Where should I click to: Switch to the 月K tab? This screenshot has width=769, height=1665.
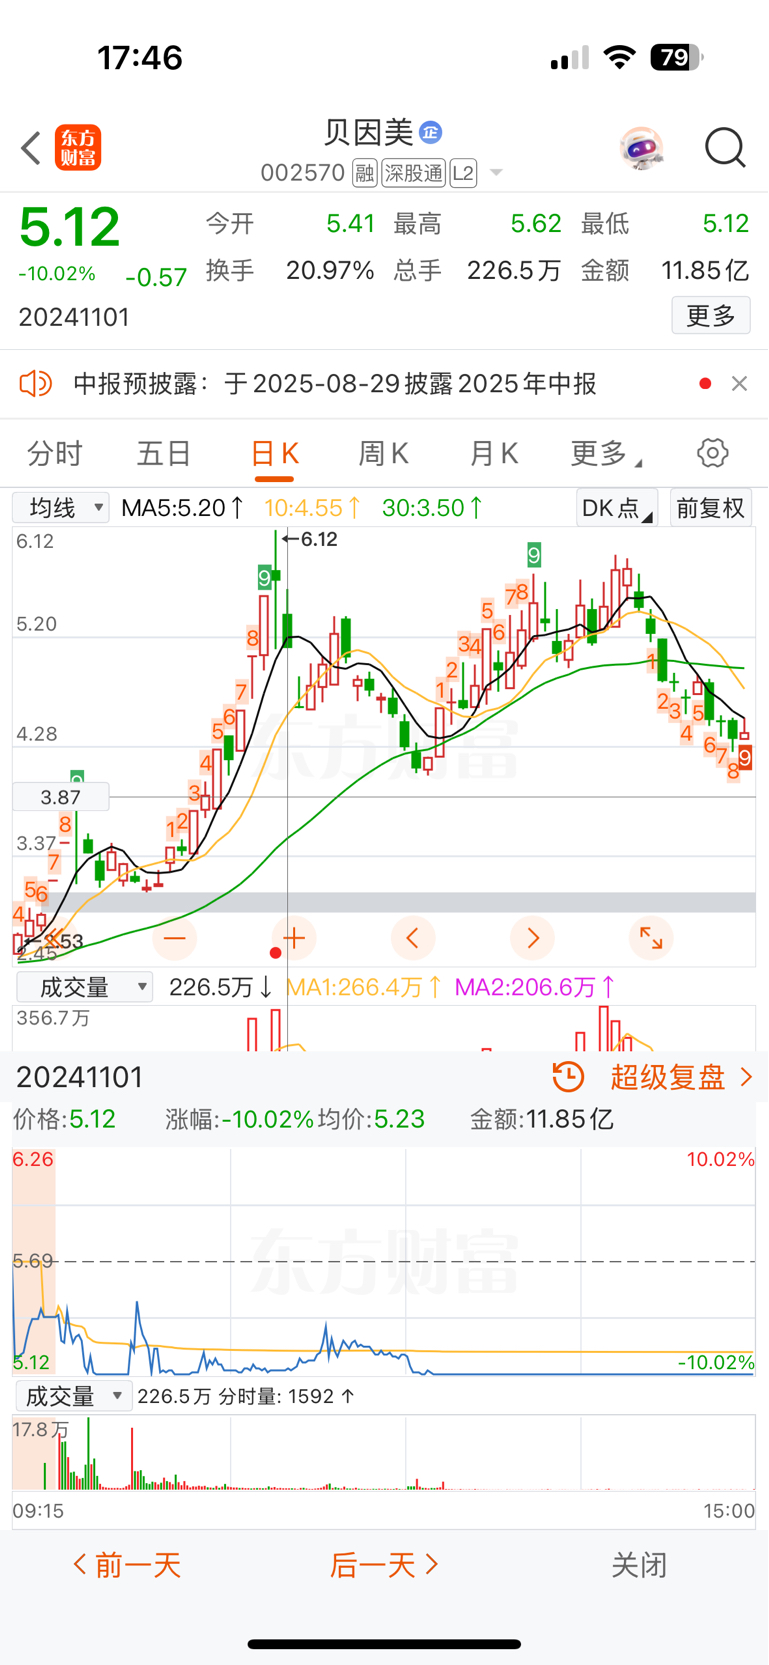(x=494, y=454)
